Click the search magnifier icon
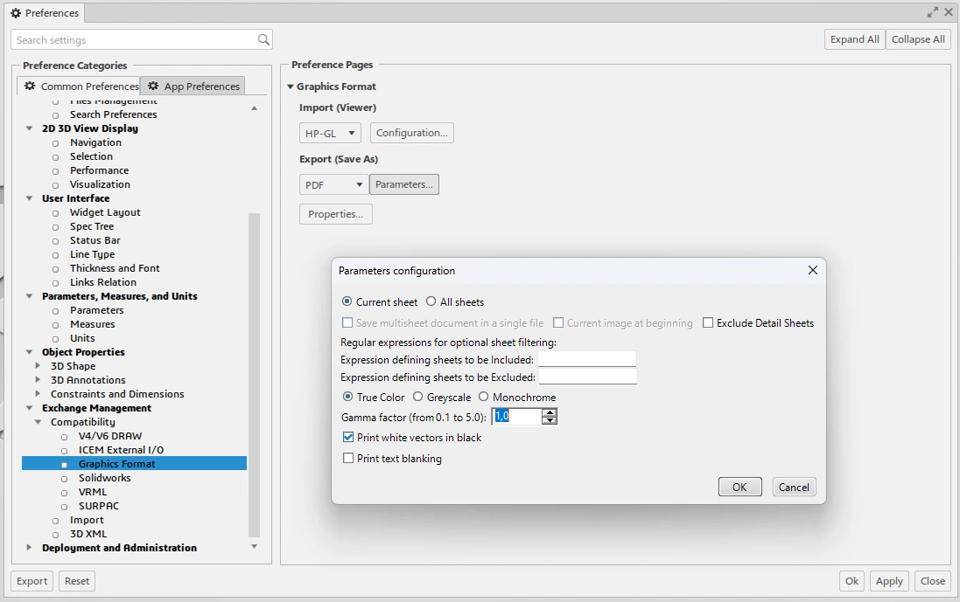The height and width of the screenshot is (602, 960). 264,40
